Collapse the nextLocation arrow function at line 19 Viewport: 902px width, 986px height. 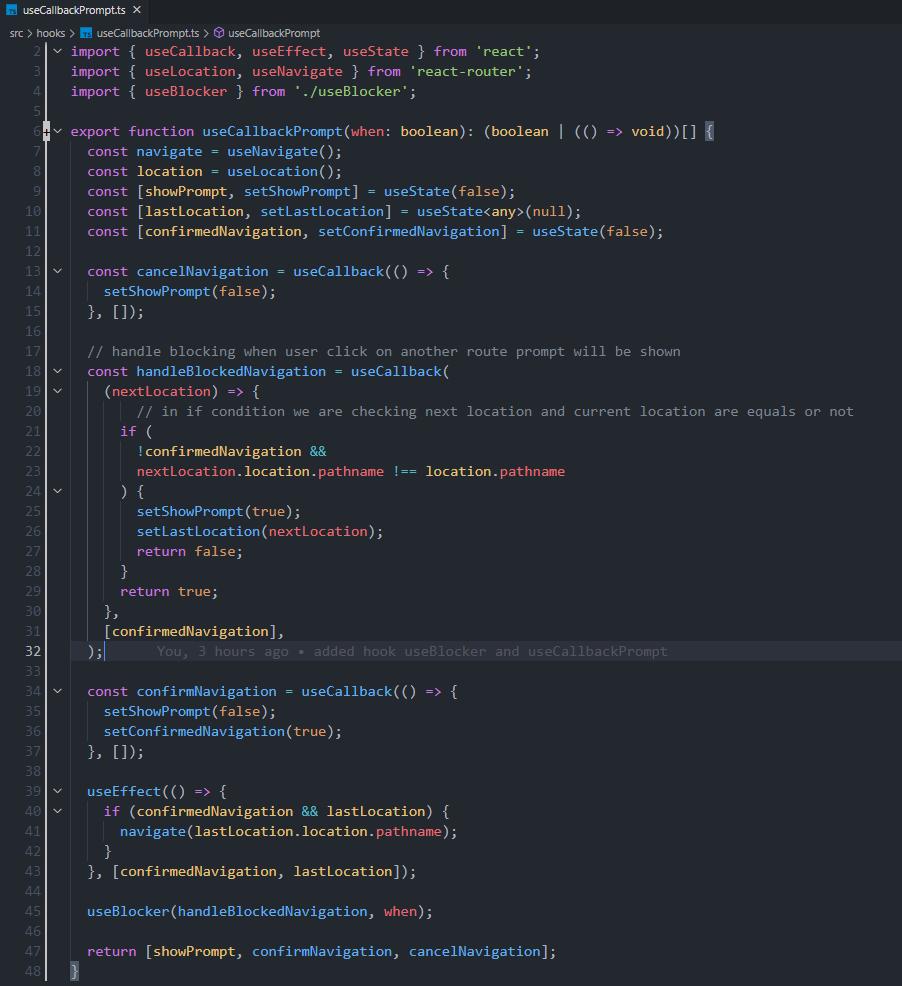[x=56, y=391]
